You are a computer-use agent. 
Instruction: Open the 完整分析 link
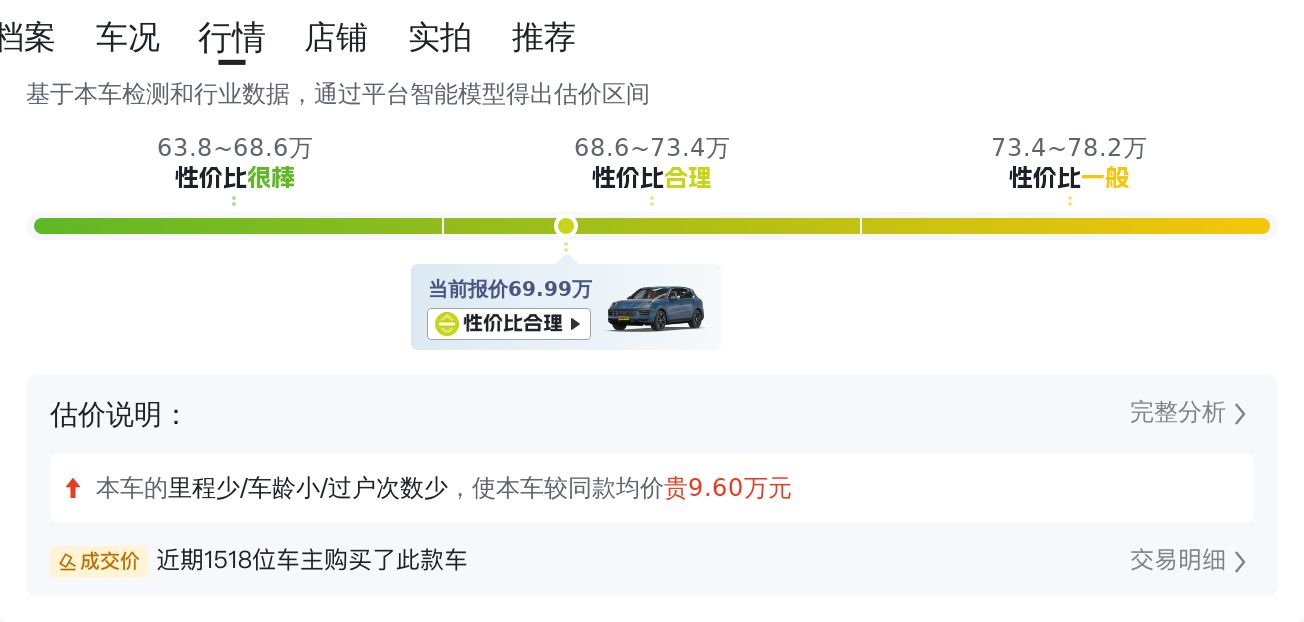[1177, 413]
